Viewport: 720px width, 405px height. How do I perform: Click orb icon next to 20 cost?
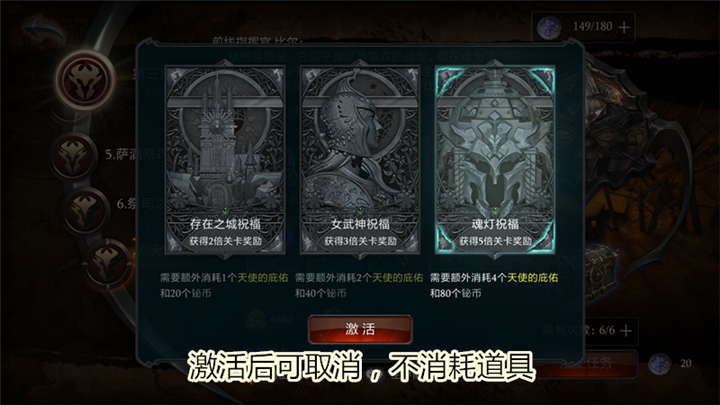660,364
